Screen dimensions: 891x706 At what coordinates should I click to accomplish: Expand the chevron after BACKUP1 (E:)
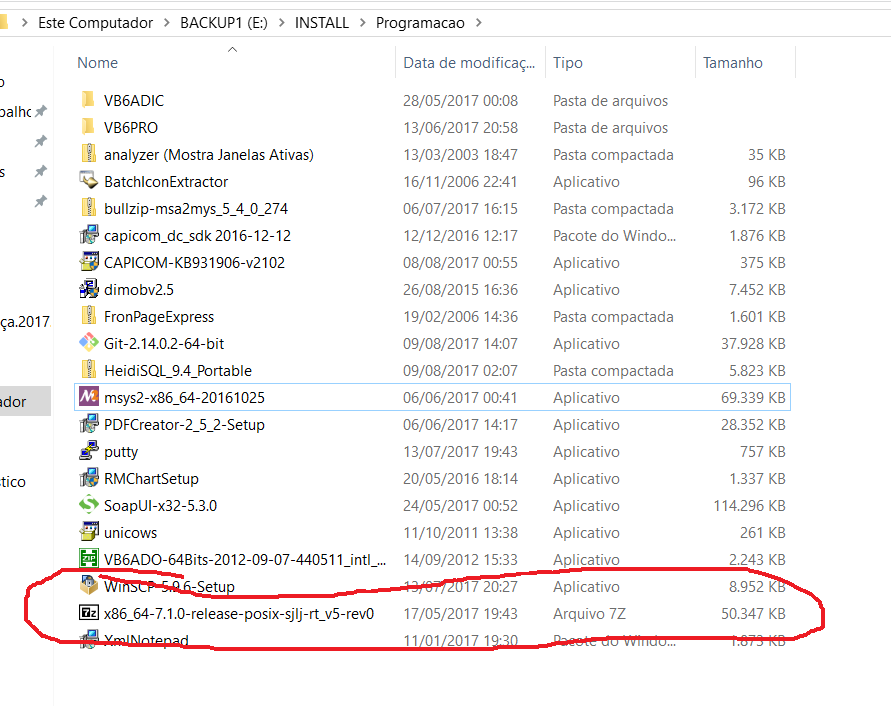(281, 23)
